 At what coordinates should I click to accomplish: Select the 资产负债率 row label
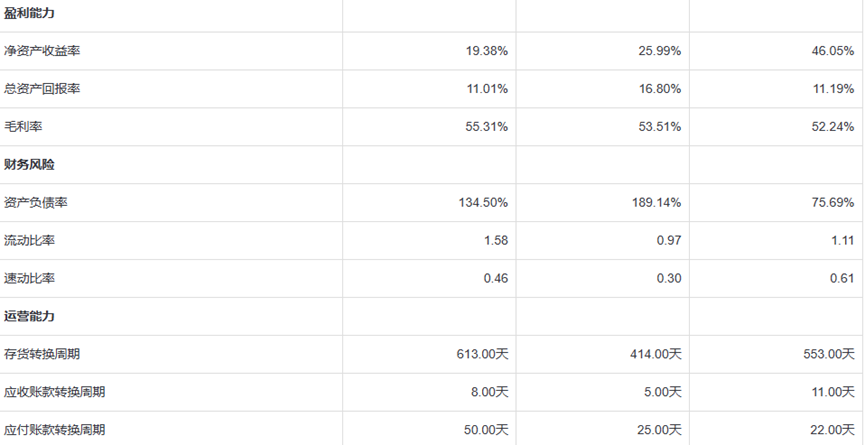pos(37,202)
